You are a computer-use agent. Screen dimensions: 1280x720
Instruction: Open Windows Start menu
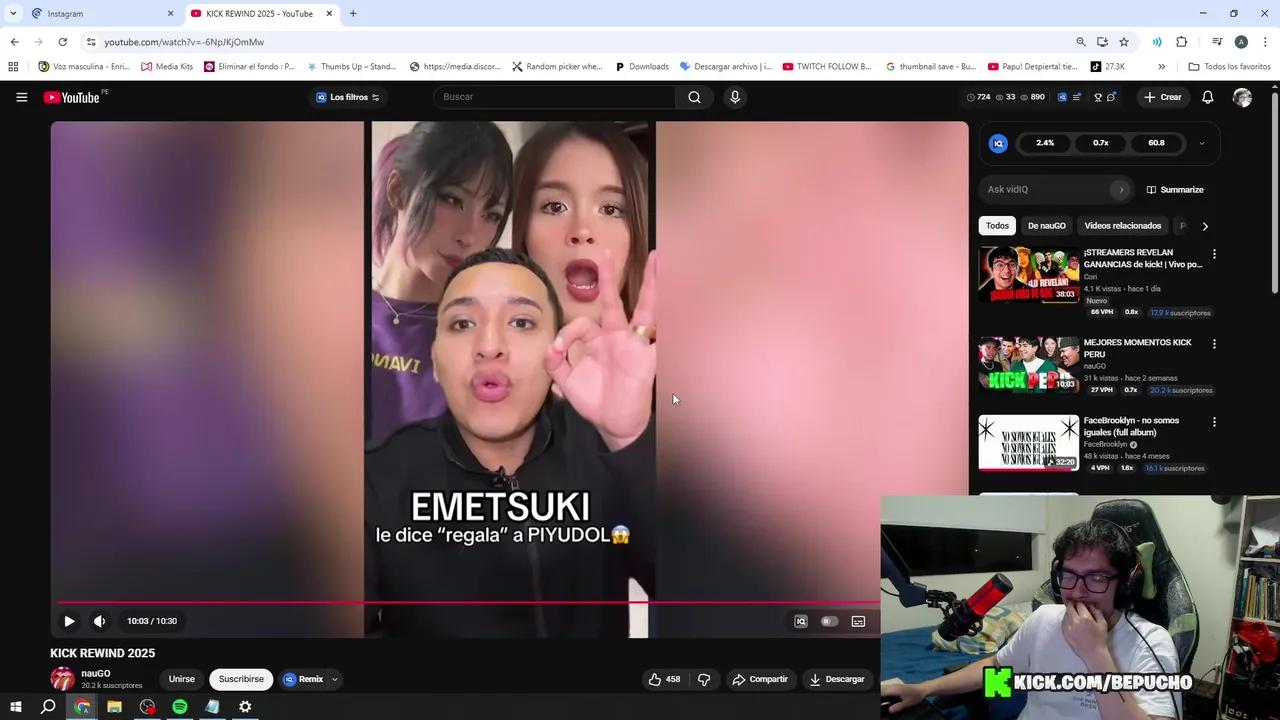[15, 707]
